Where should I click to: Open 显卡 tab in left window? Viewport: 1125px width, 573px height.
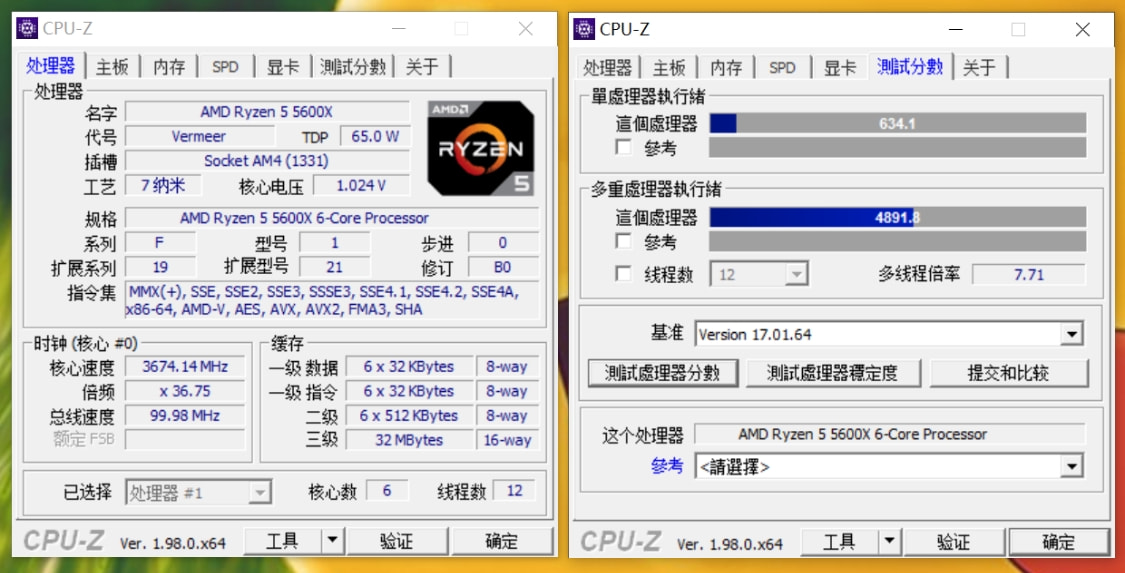point(283,67)
